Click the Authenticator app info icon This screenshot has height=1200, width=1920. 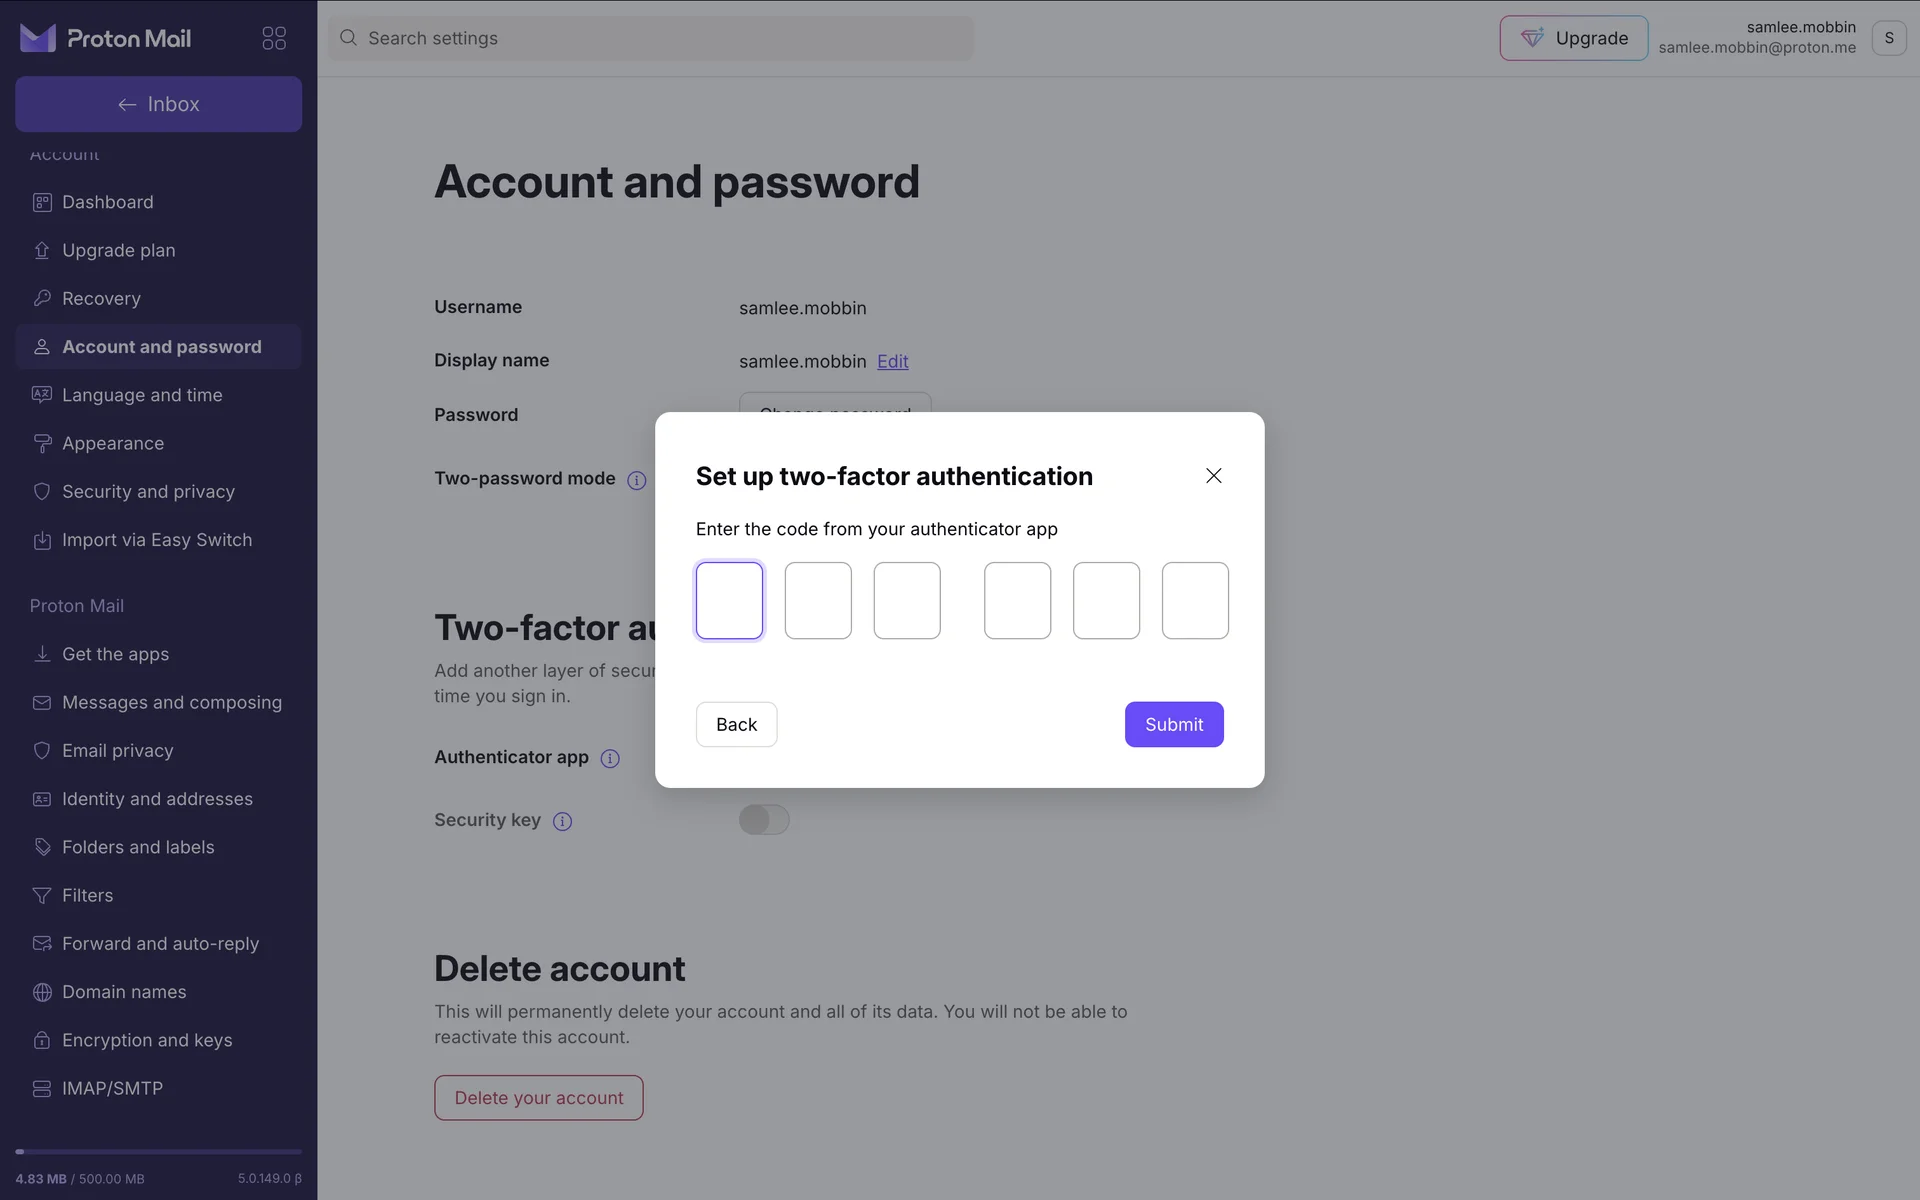[x=610, y=759]
